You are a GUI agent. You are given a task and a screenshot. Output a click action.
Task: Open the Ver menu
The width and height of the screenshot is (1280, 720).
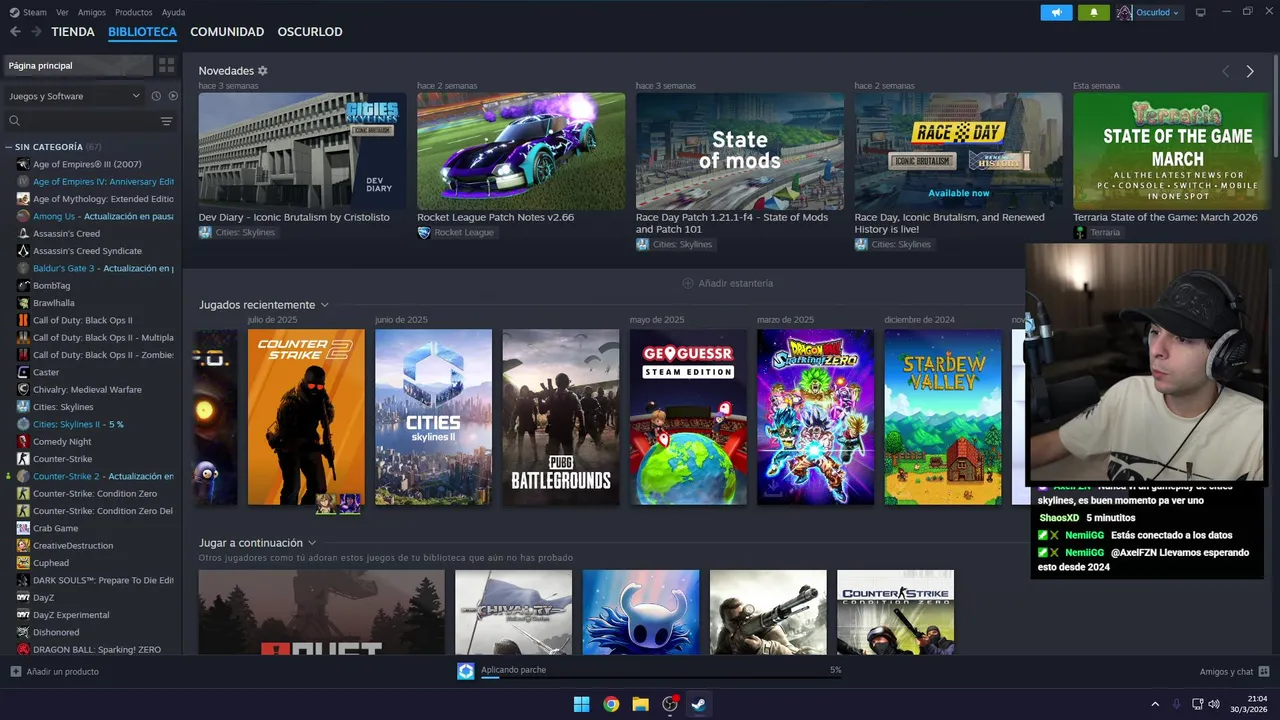pos(62,12)
